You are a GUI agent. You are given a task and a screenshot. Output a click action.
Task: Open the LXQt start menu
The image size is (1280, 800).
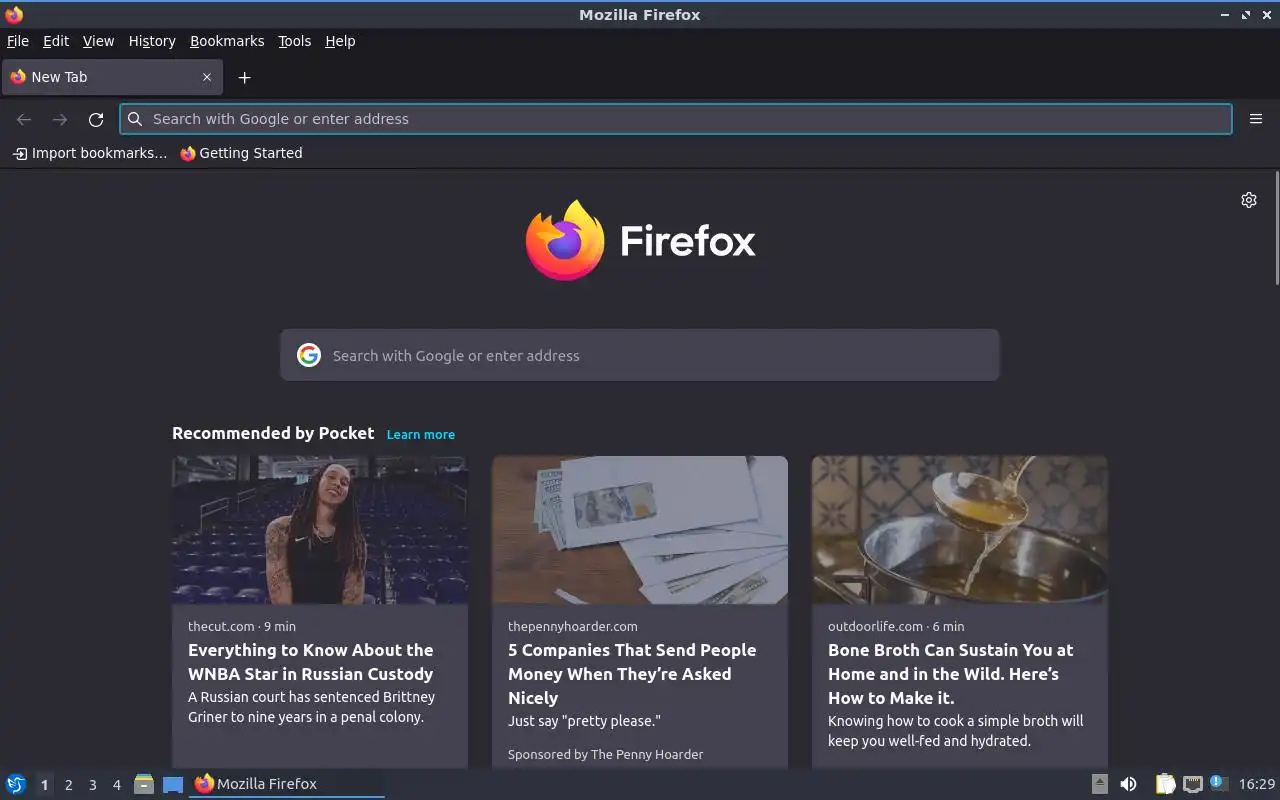[16, 784]
